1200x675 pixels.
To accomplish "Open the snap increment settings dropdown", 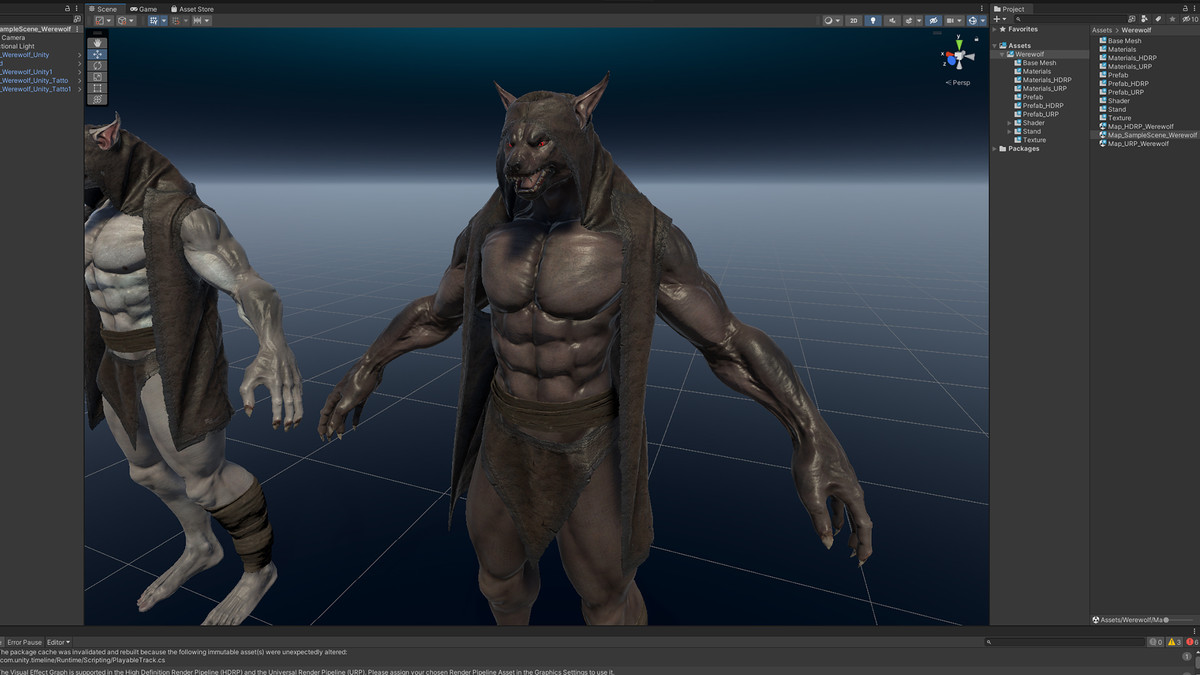I will [201, 20].
